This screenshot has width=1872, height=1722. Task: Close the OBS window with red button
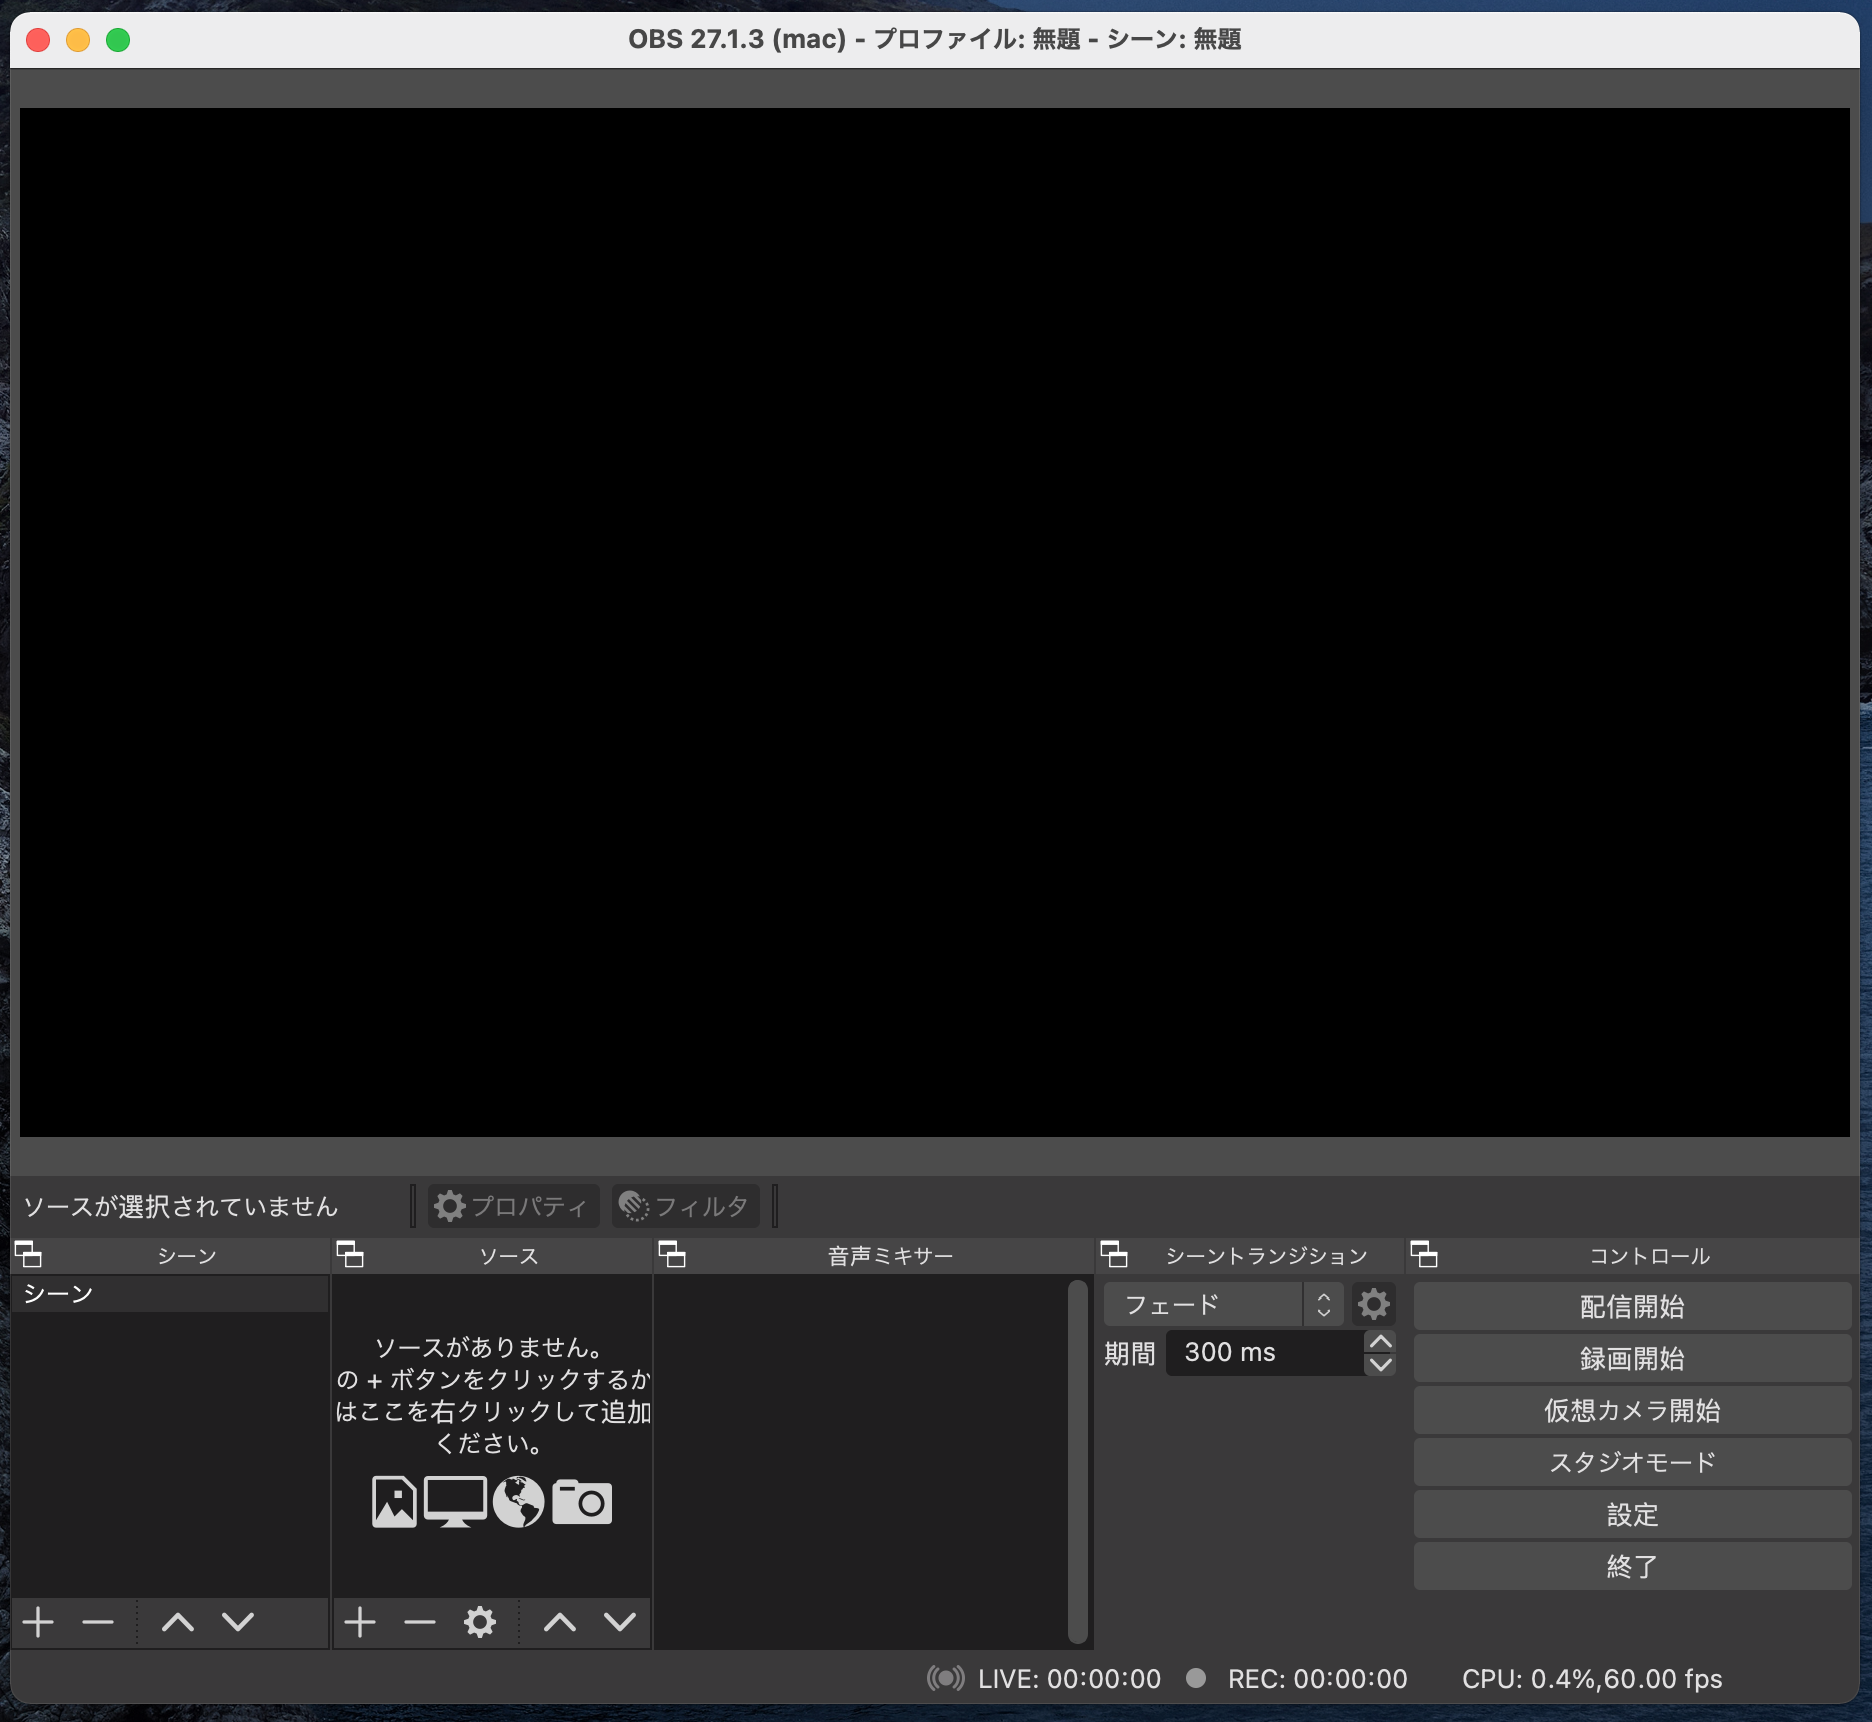pyautogui.click(x=38, y=39)
